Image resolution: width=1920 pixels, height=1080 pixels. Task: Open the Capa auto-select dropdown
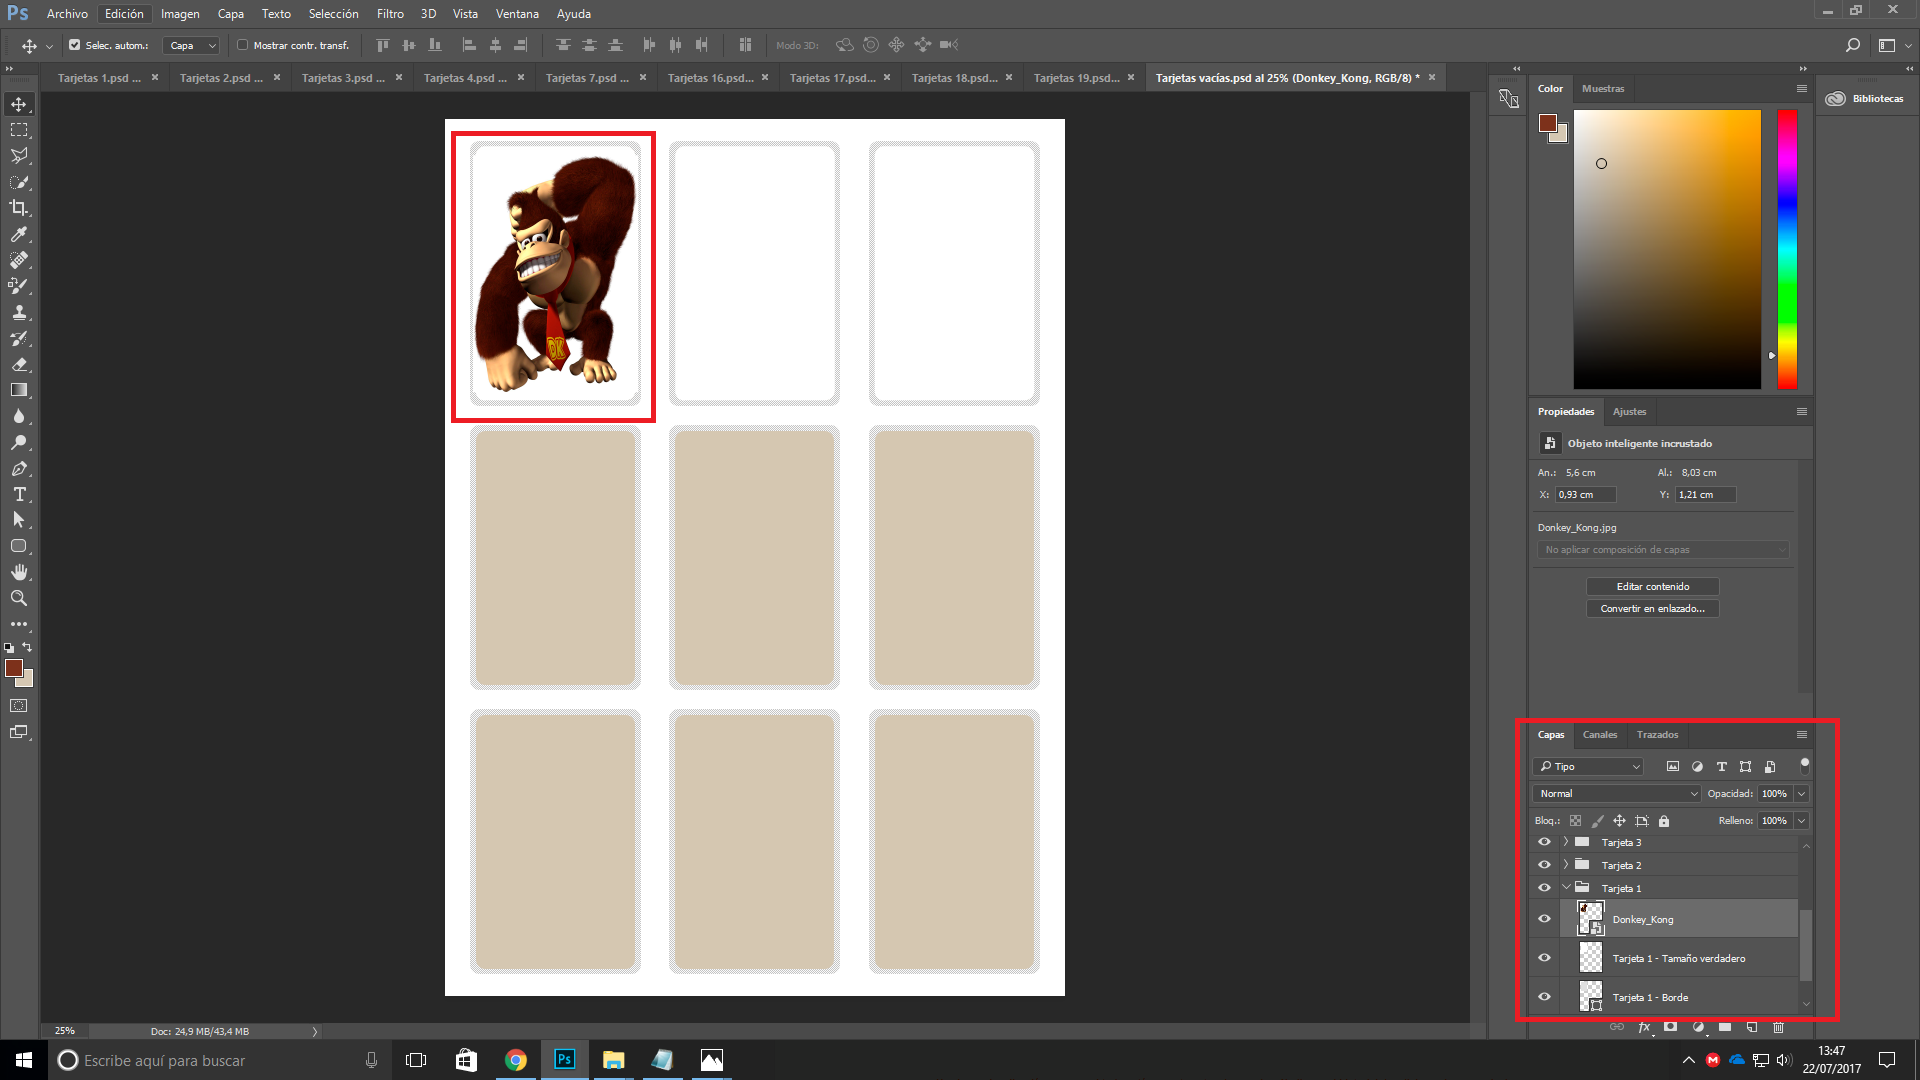point(191,45)
